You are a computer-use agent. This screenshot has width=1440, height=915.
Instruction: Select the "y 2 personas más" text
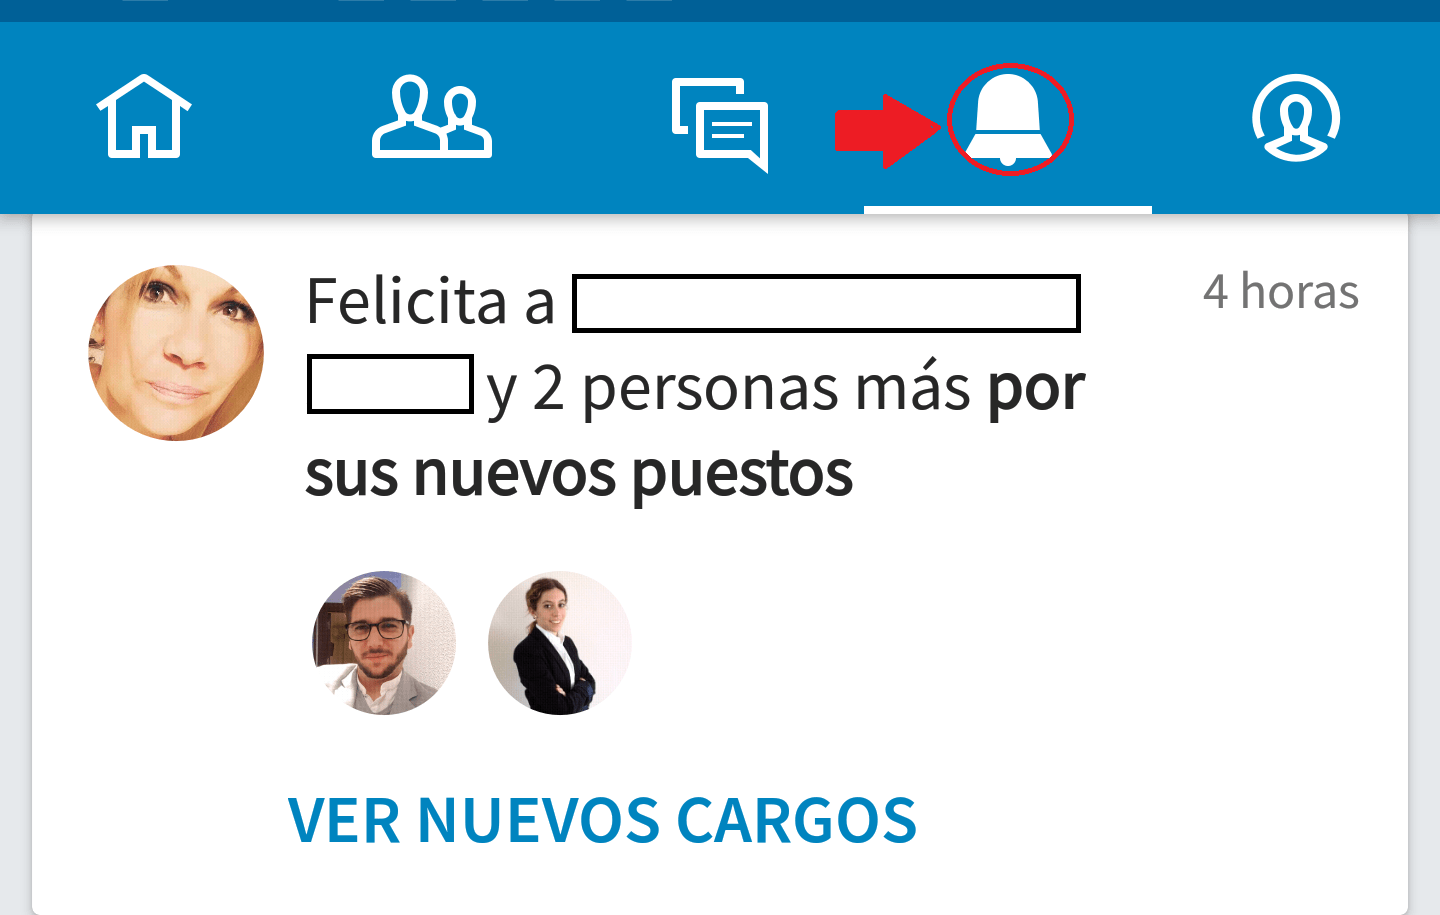coord(729,388)
